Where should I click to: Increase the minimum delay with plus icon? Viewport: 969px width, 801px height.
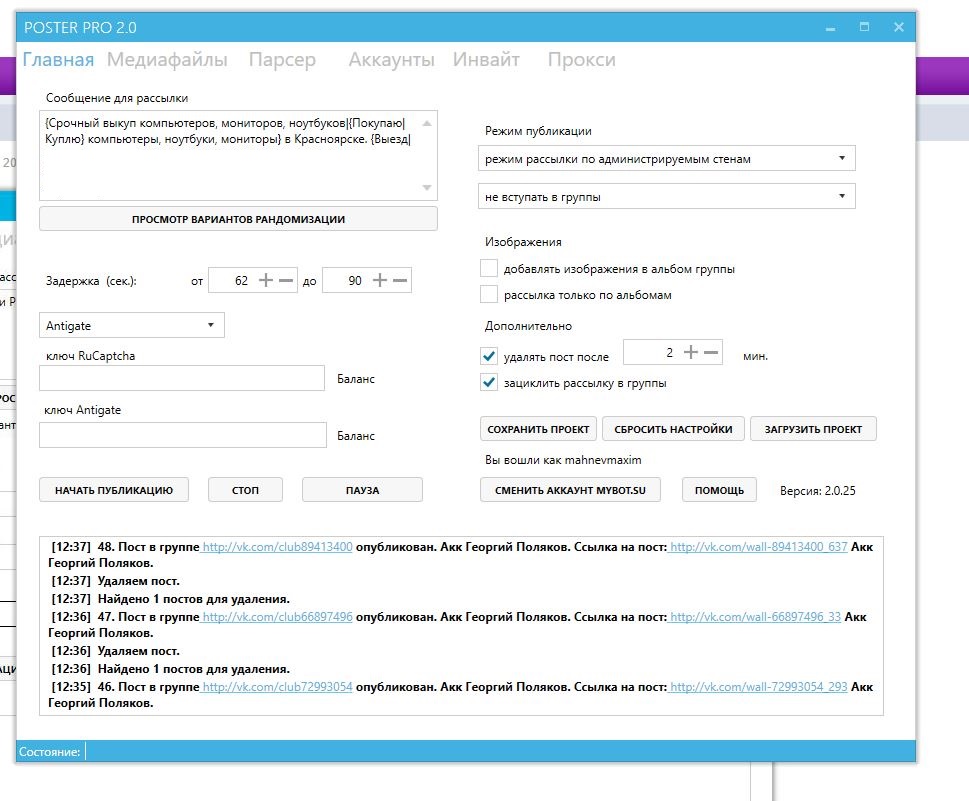coord(266,281)
